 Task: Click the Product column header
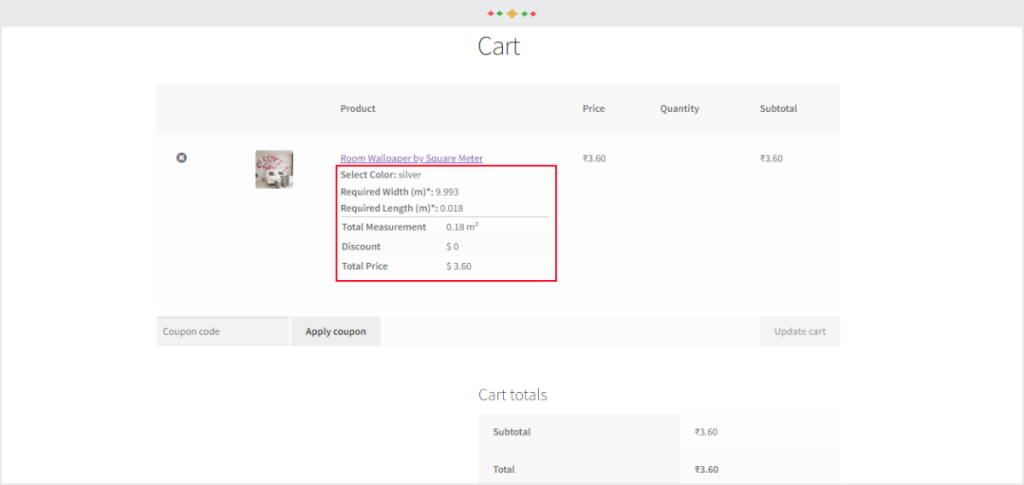[358, 108]
